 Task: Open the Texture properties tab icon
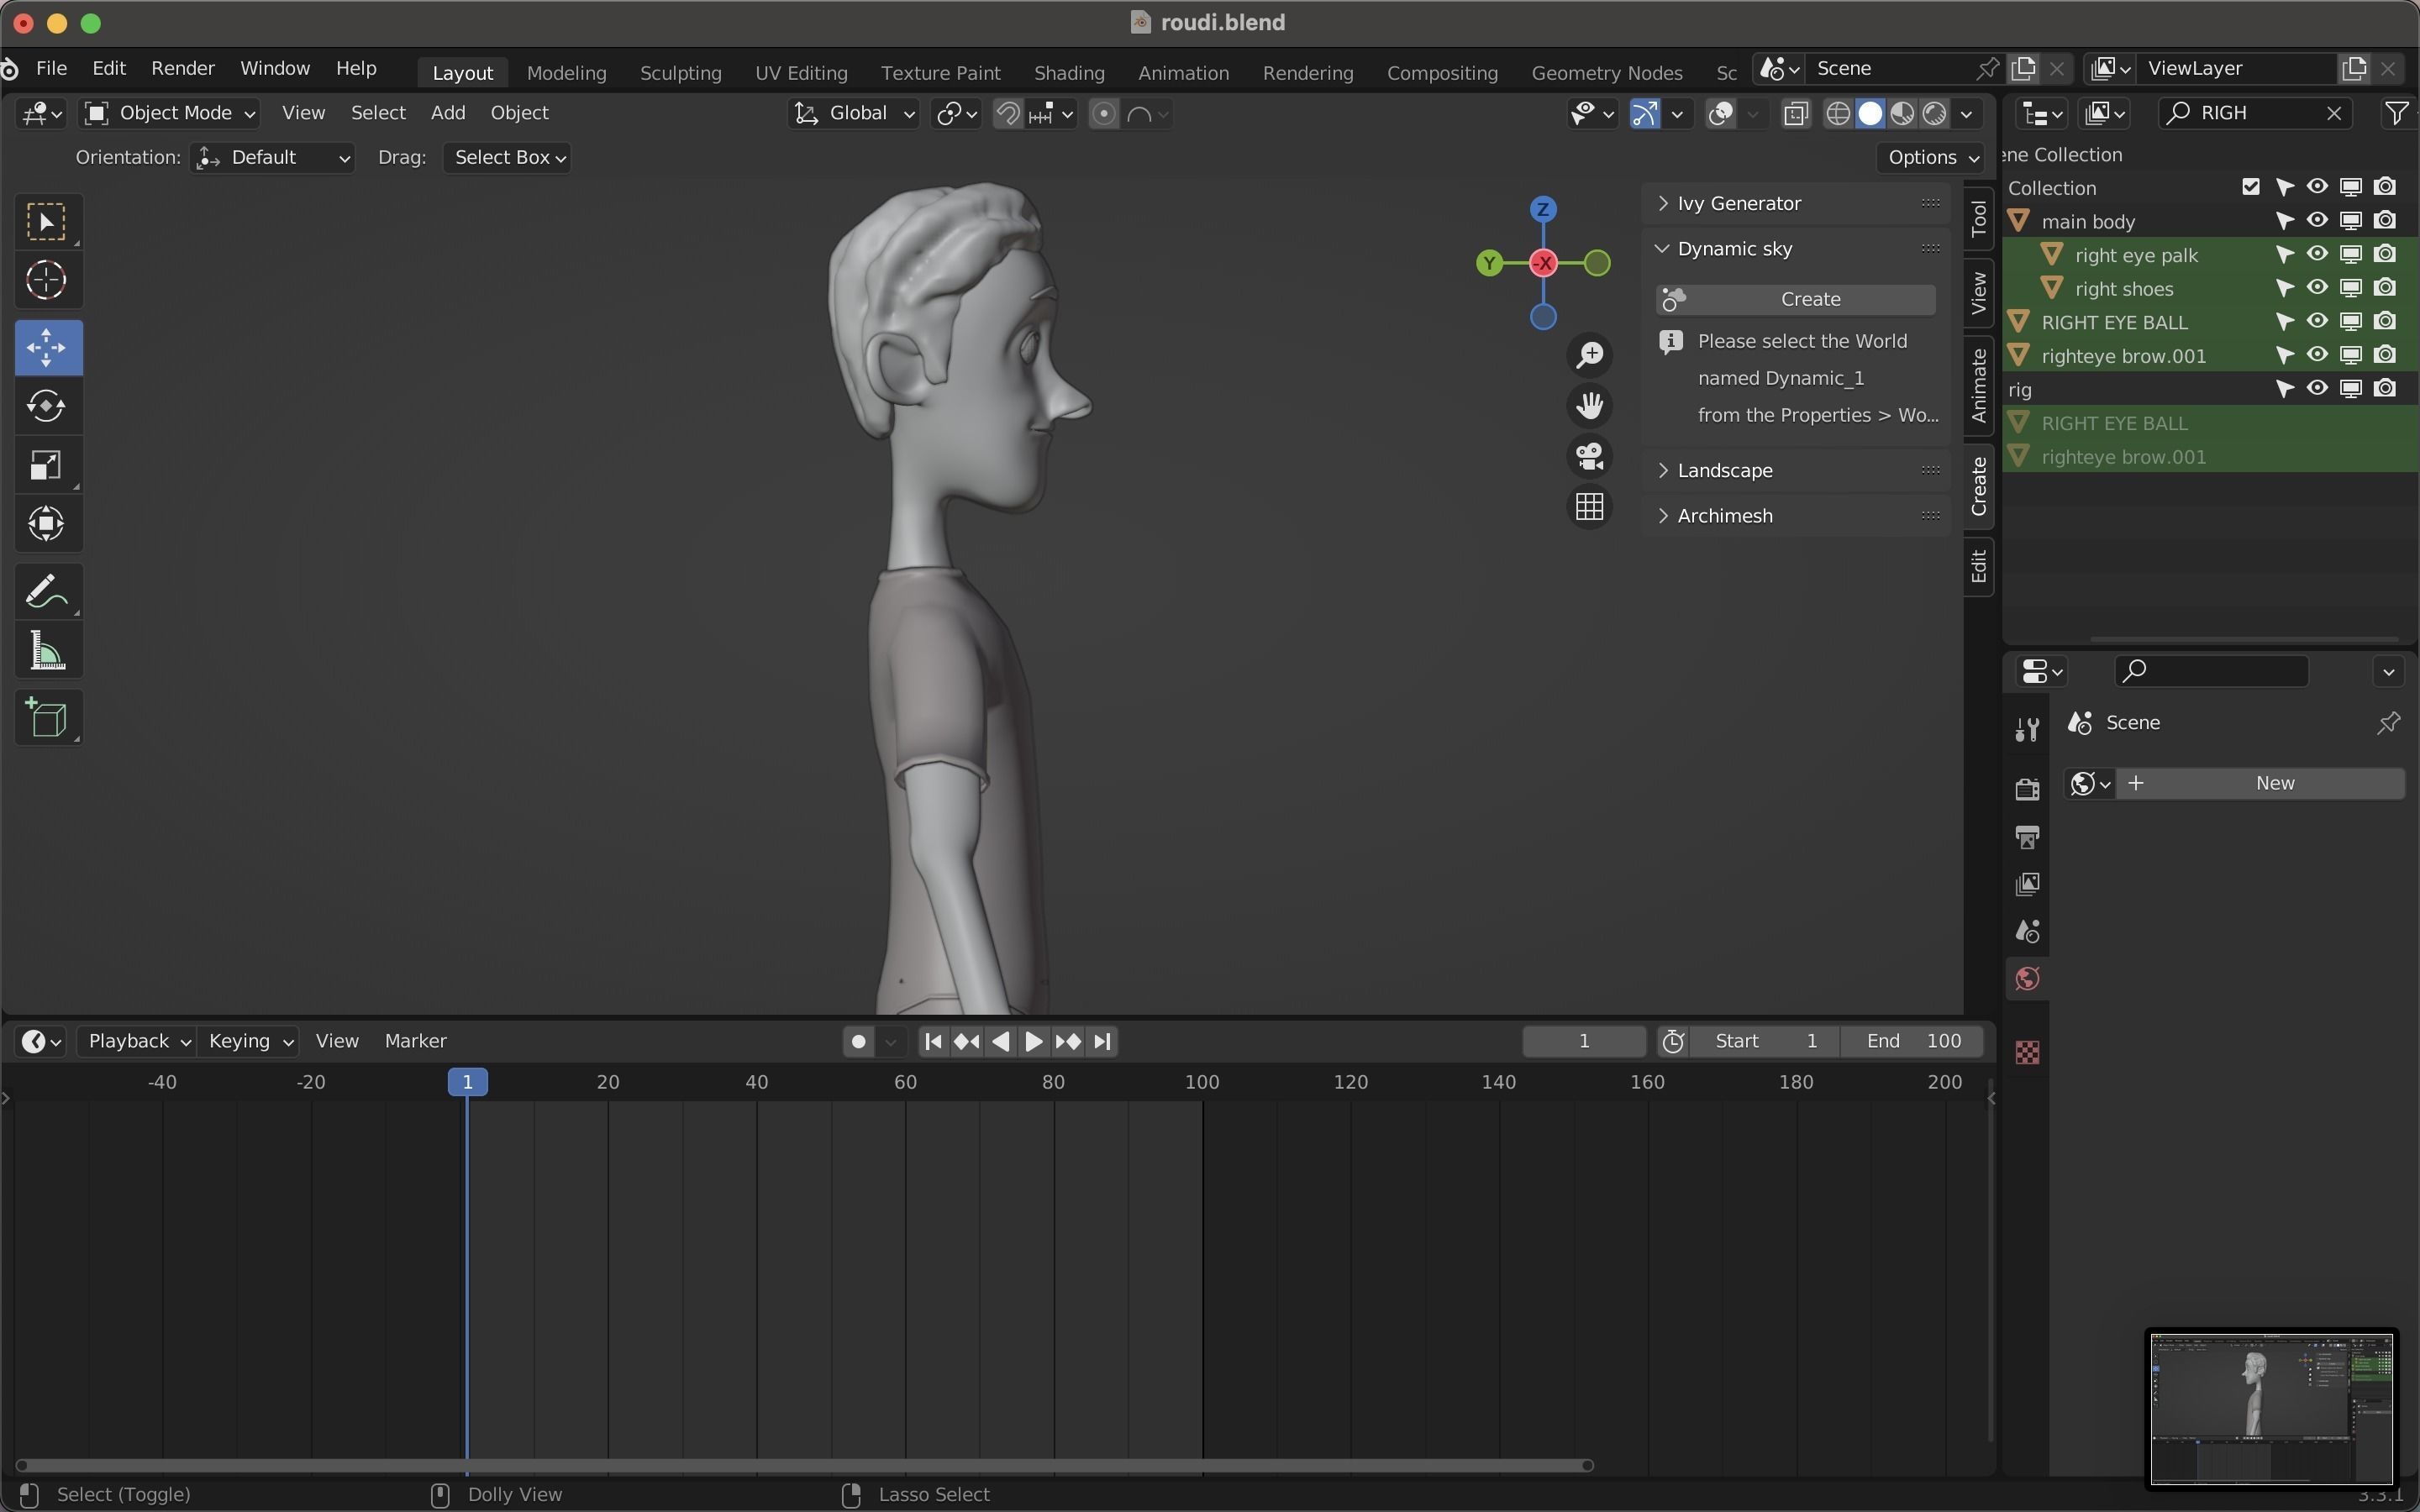(x=2027, y=1052)
